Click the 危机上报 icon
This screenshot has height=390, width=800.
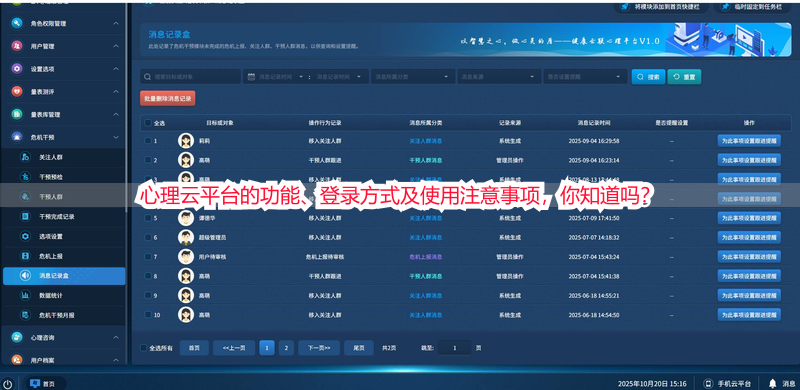pyautogui.click(x=25, y=256)
